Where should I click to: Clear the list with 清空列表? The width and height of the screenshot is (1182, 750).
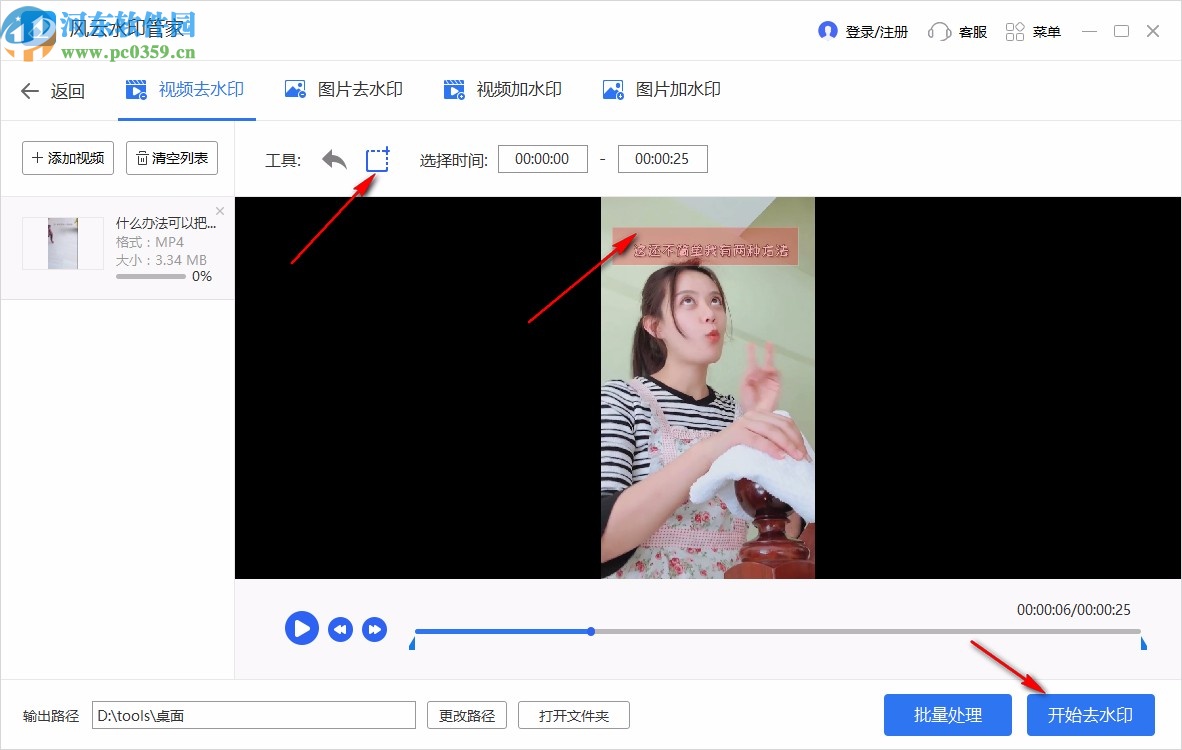click(171, 158)
